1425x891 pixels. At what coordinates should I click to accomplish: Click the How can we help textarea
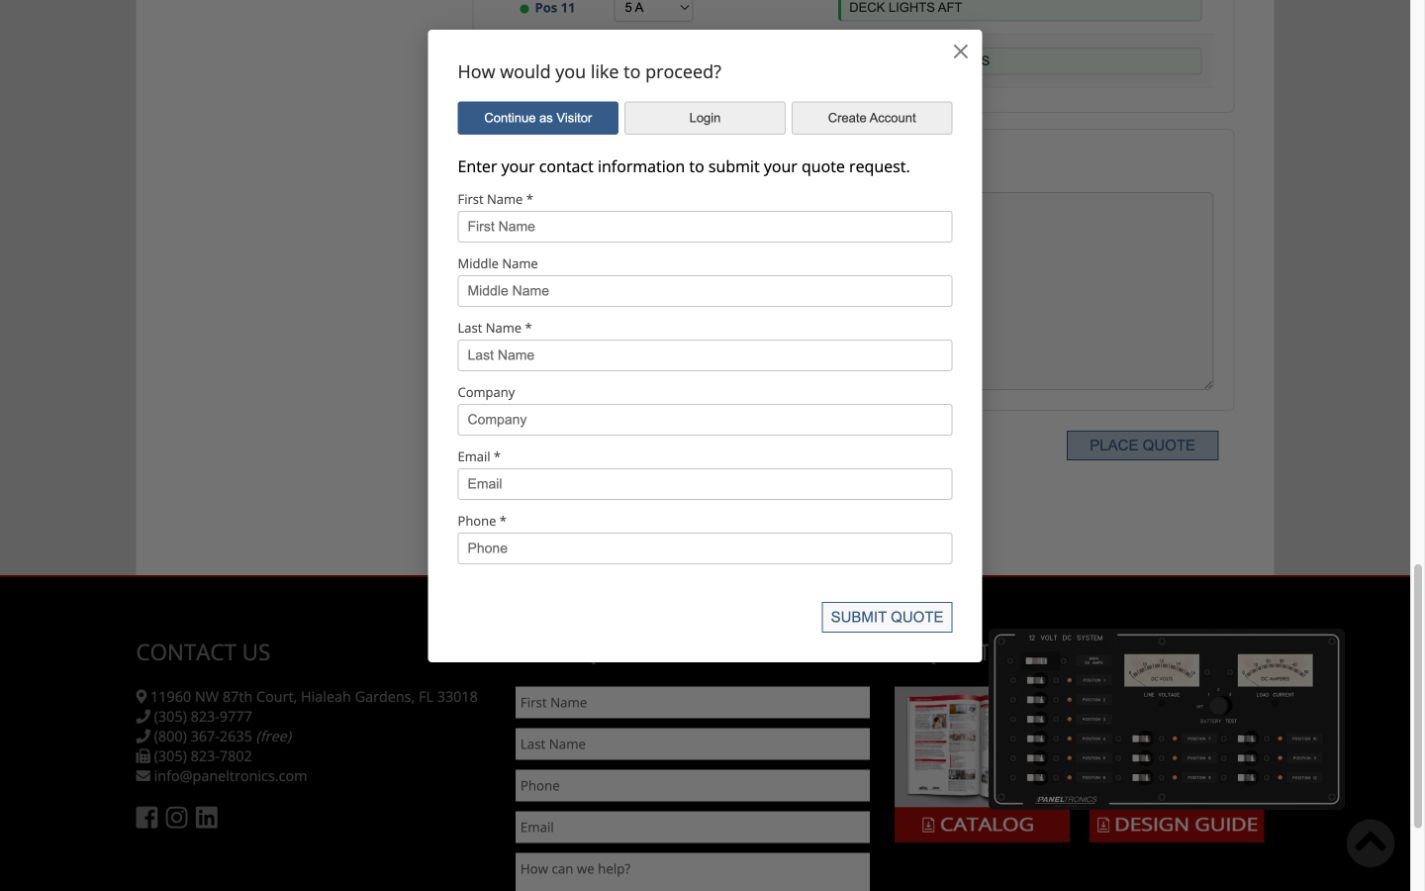click(692, 872)
